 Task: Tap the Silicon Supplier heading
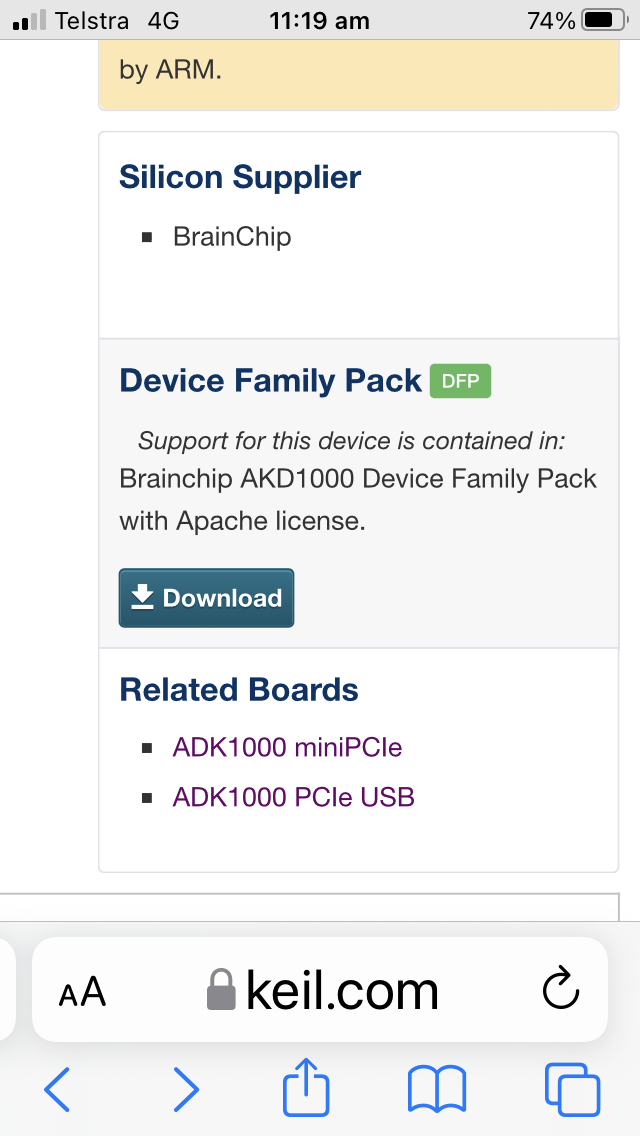click(240, 177)
